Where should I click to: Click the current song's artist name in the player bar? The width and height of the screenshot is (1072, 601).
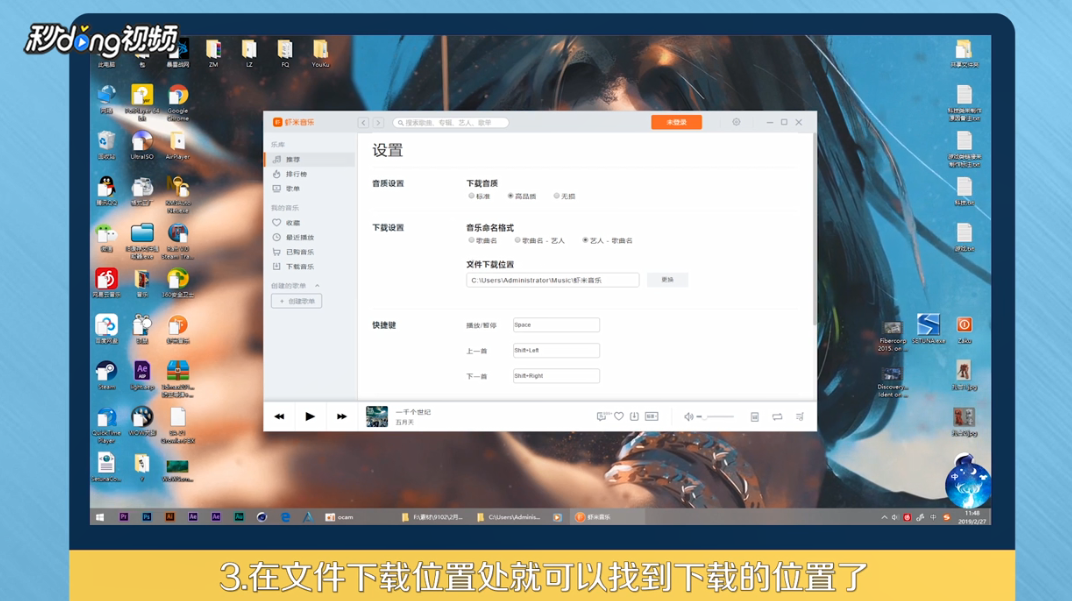pos(405,423)
